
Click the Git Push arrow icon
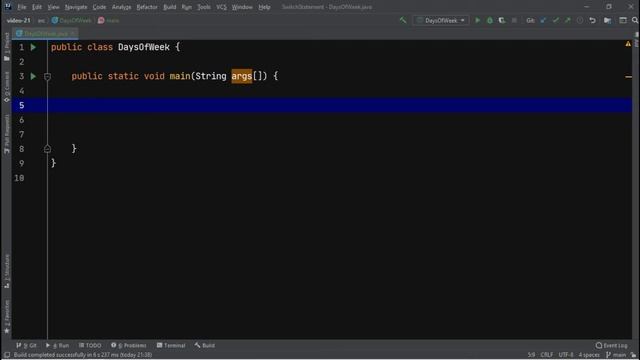[x=568, y=20]
